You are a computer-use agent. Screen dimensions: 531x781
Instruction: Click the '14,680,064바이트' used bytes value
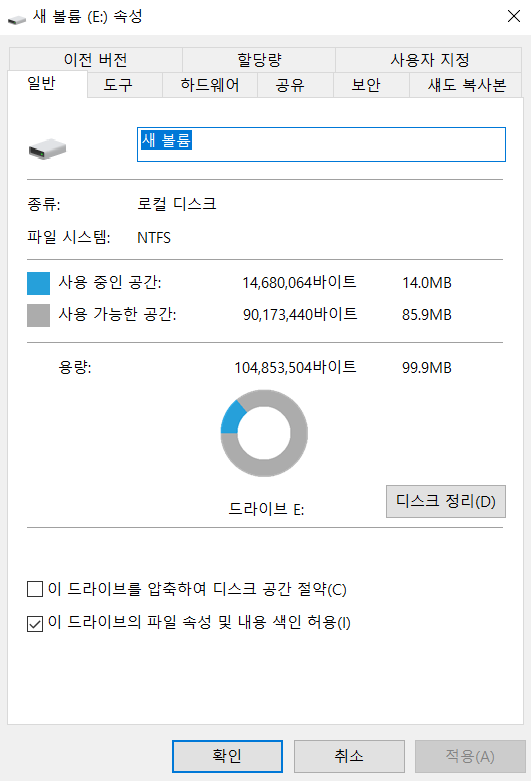299,282
